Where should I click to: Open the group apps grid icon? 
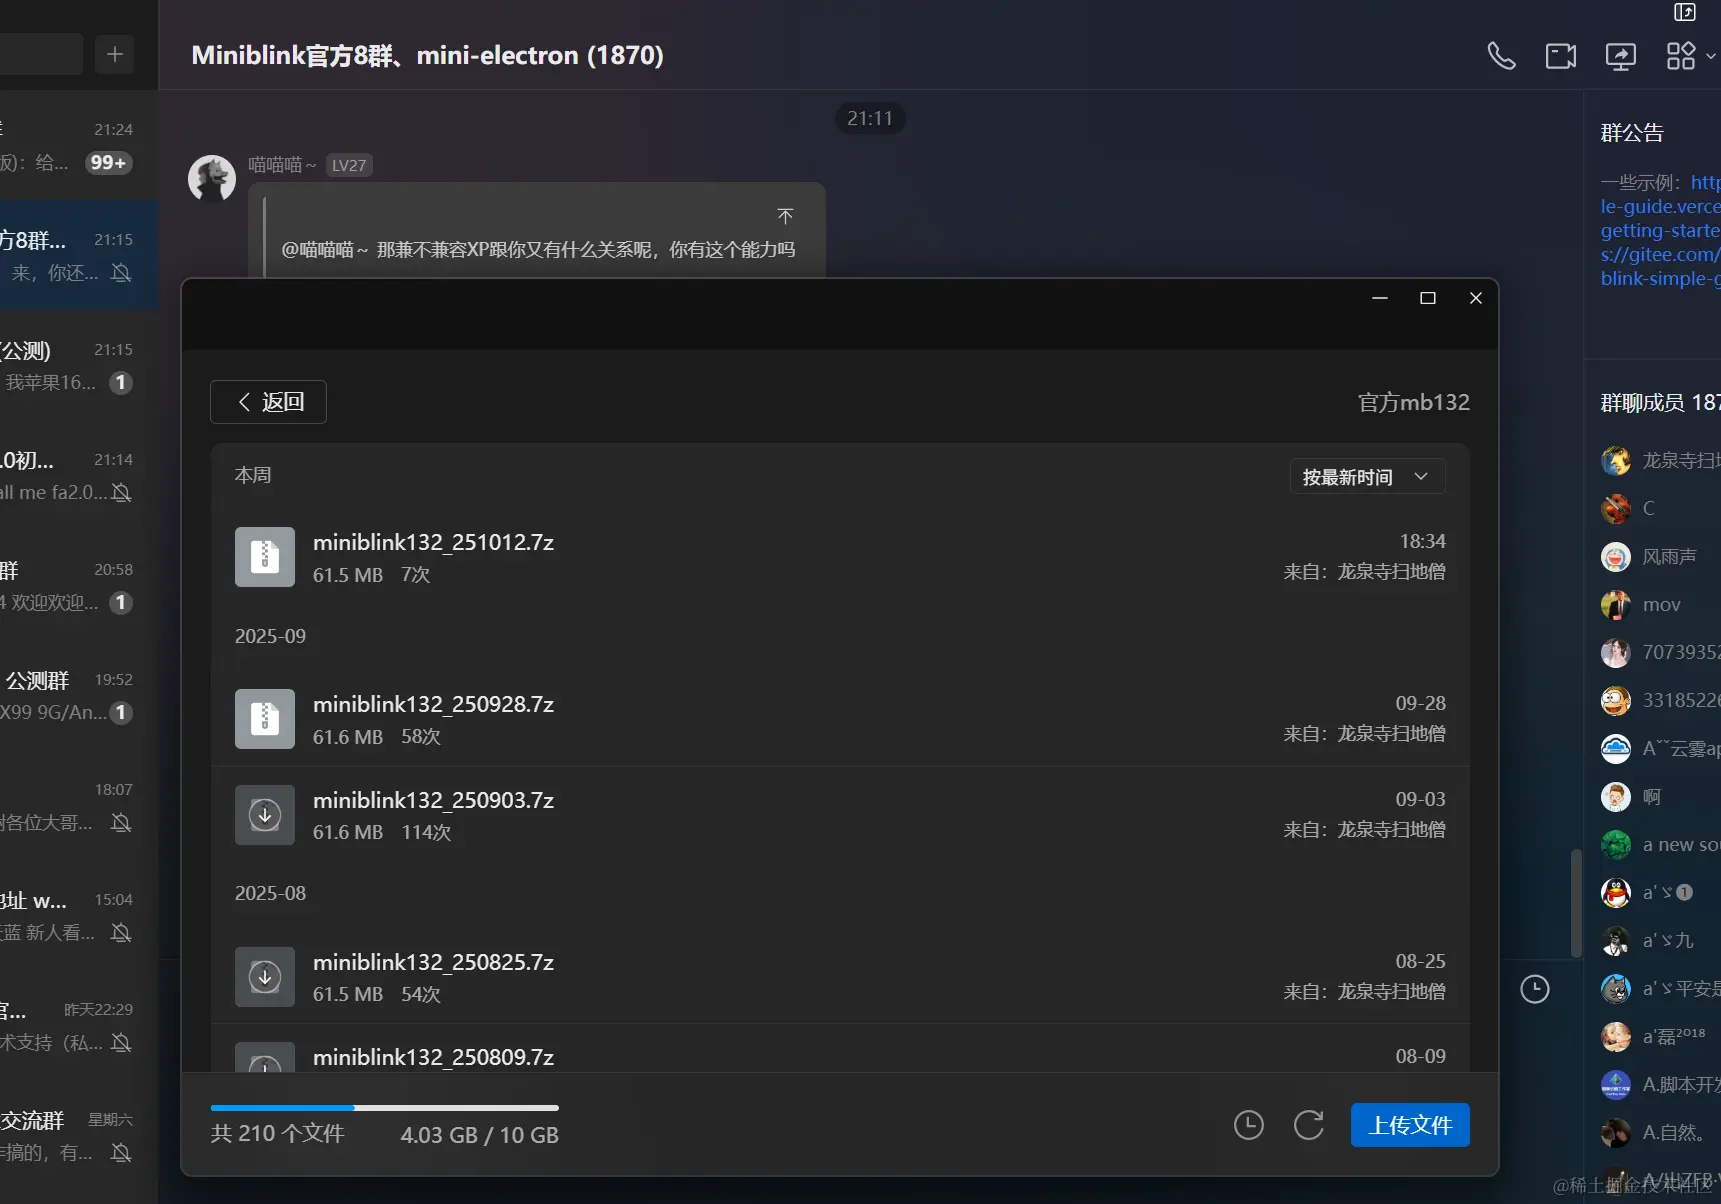(1681, 56)
